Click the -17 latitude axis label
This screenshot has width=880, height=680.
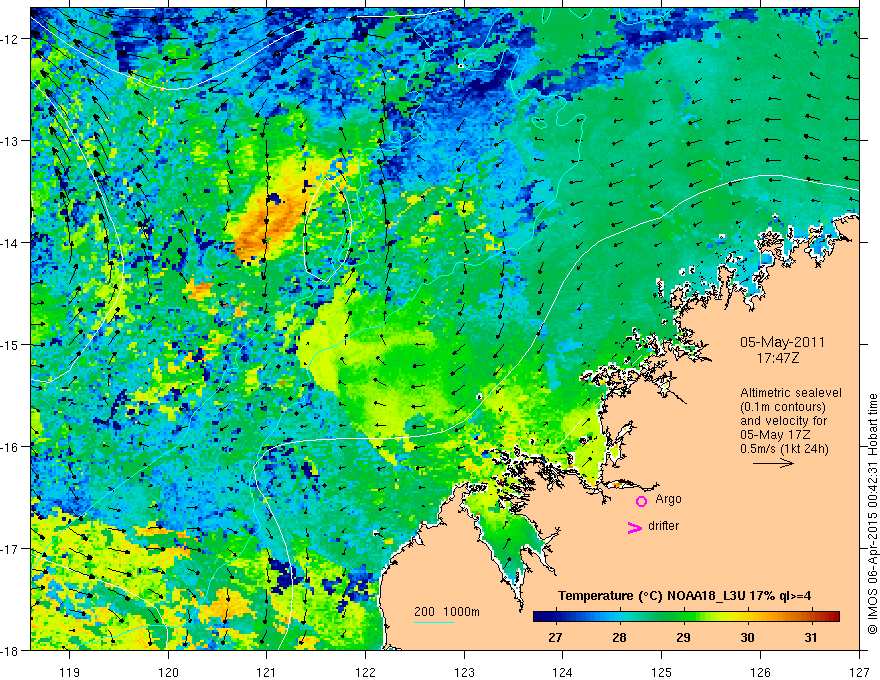[10, 549]
